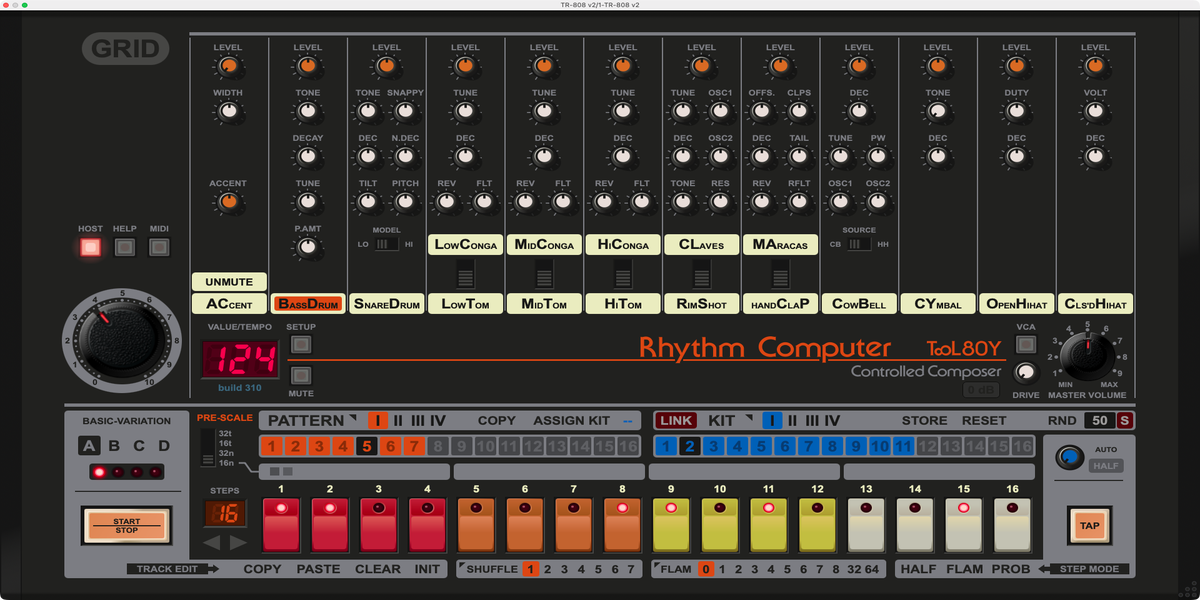
Task: Click the UNMUTE button
Action: coord(229,282)
